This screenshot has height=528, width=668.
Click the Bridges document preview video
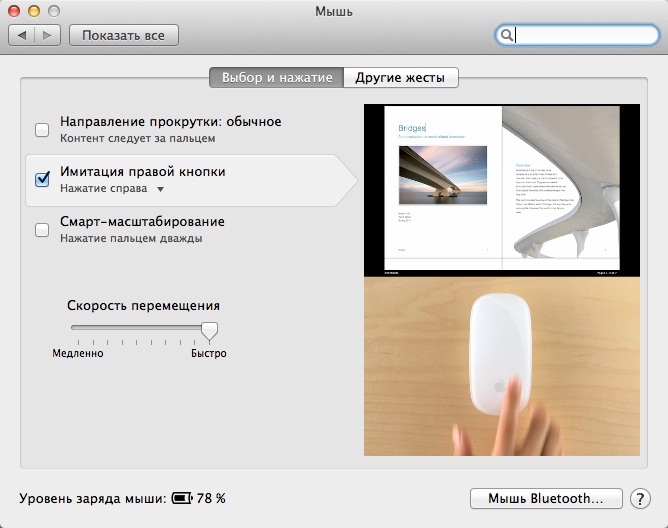[500, 189]
